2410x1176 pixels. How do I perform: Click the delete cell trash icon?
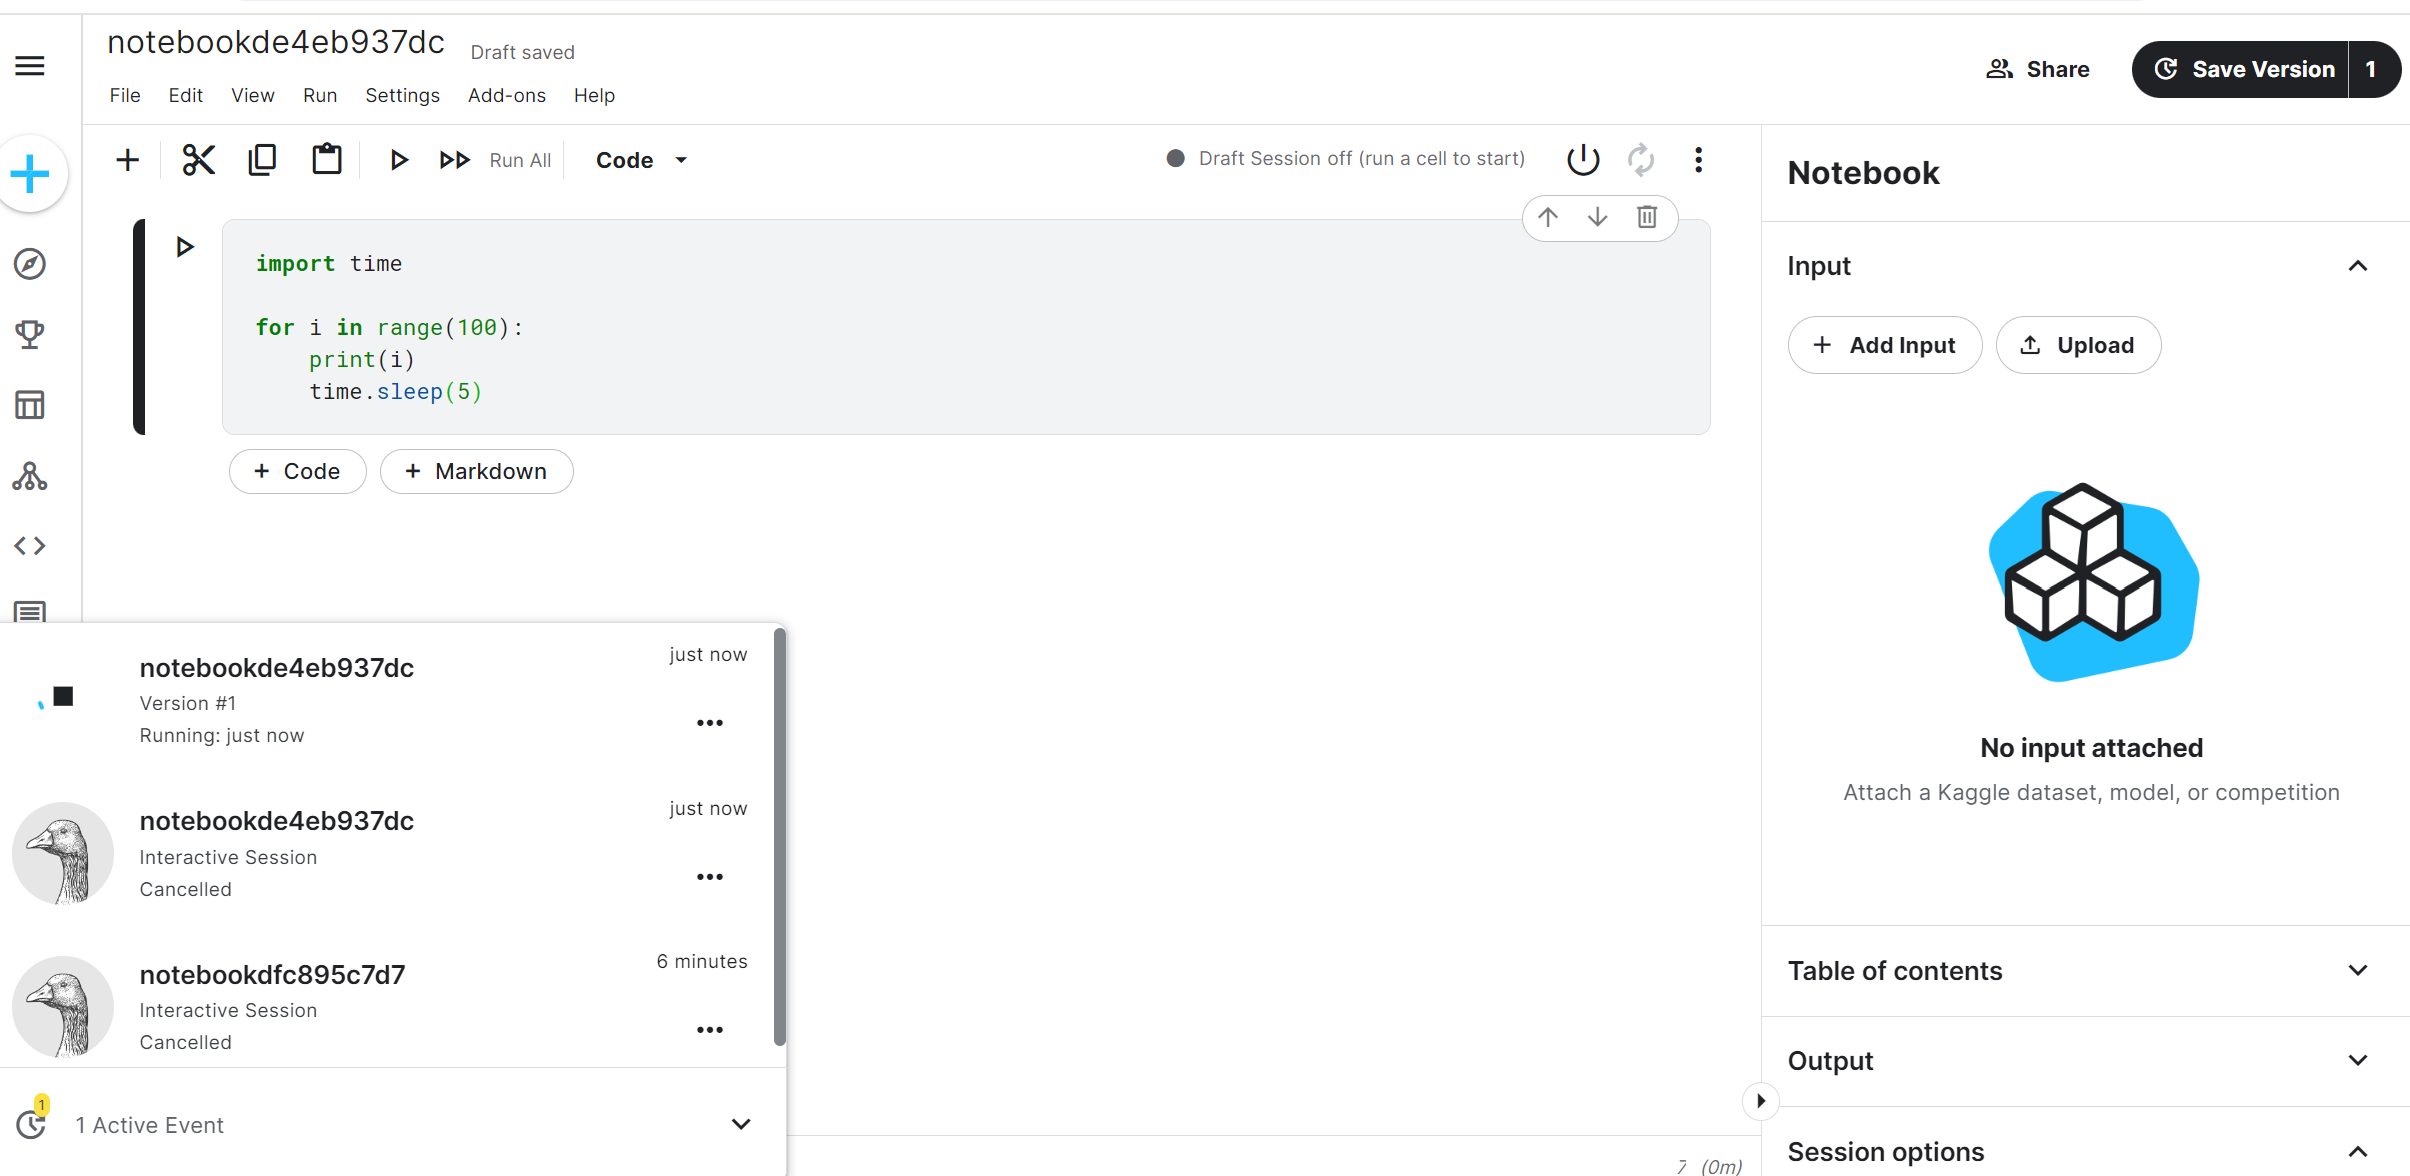tap(1646, 217)
